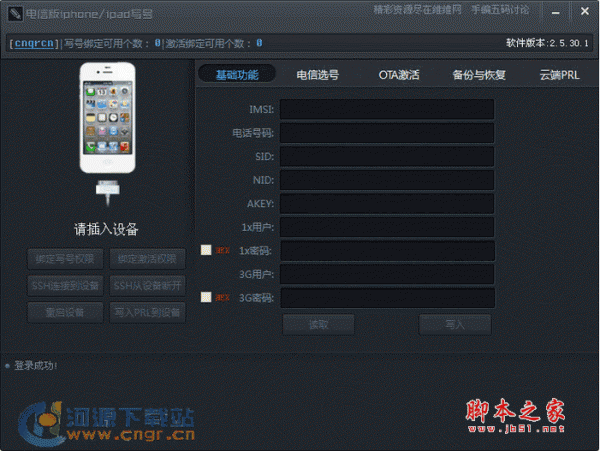Toggle the HEX checkbox beside 1x密码
600x451 pixels.
(x=206, y=250)
